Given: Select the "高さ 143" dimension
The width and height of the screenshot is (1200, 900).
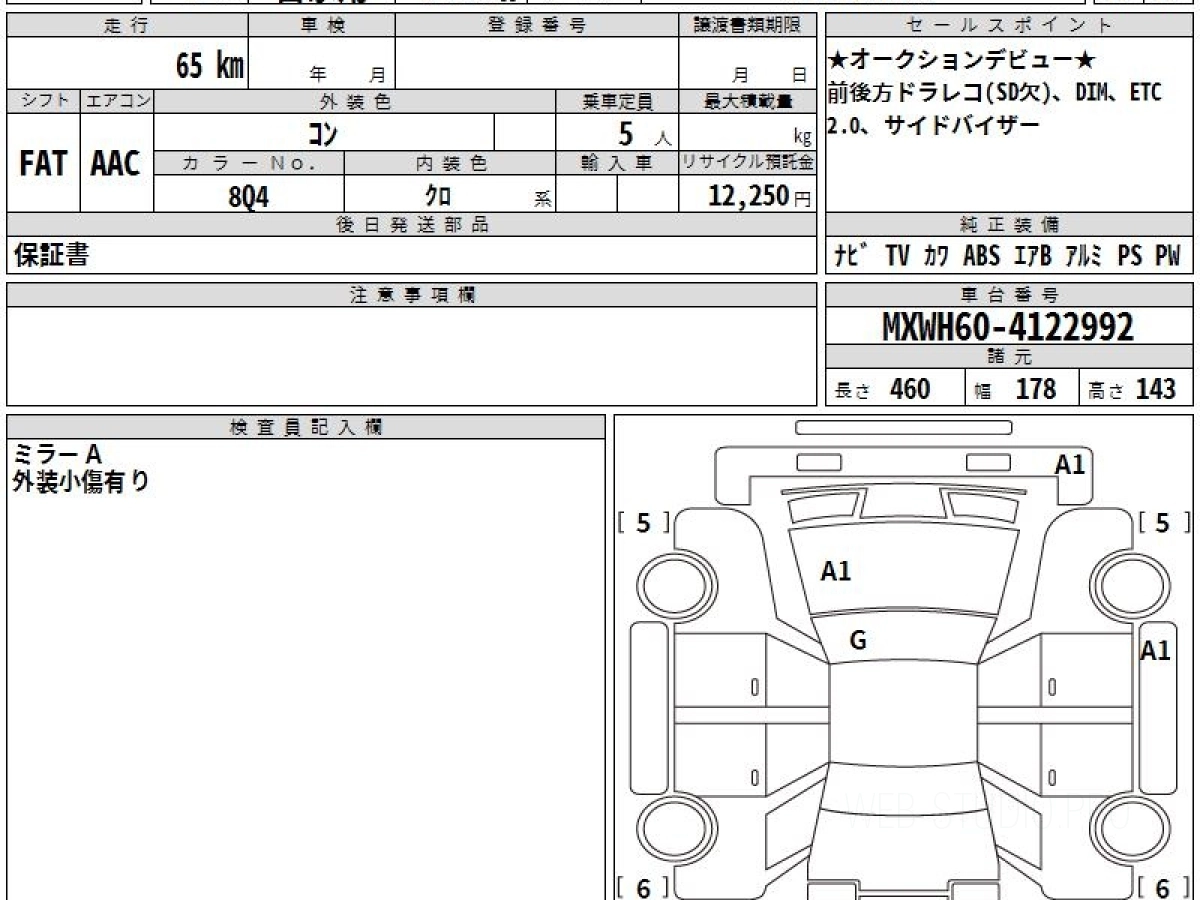Looking at the screenshot, I should [x=1132, y=389].
